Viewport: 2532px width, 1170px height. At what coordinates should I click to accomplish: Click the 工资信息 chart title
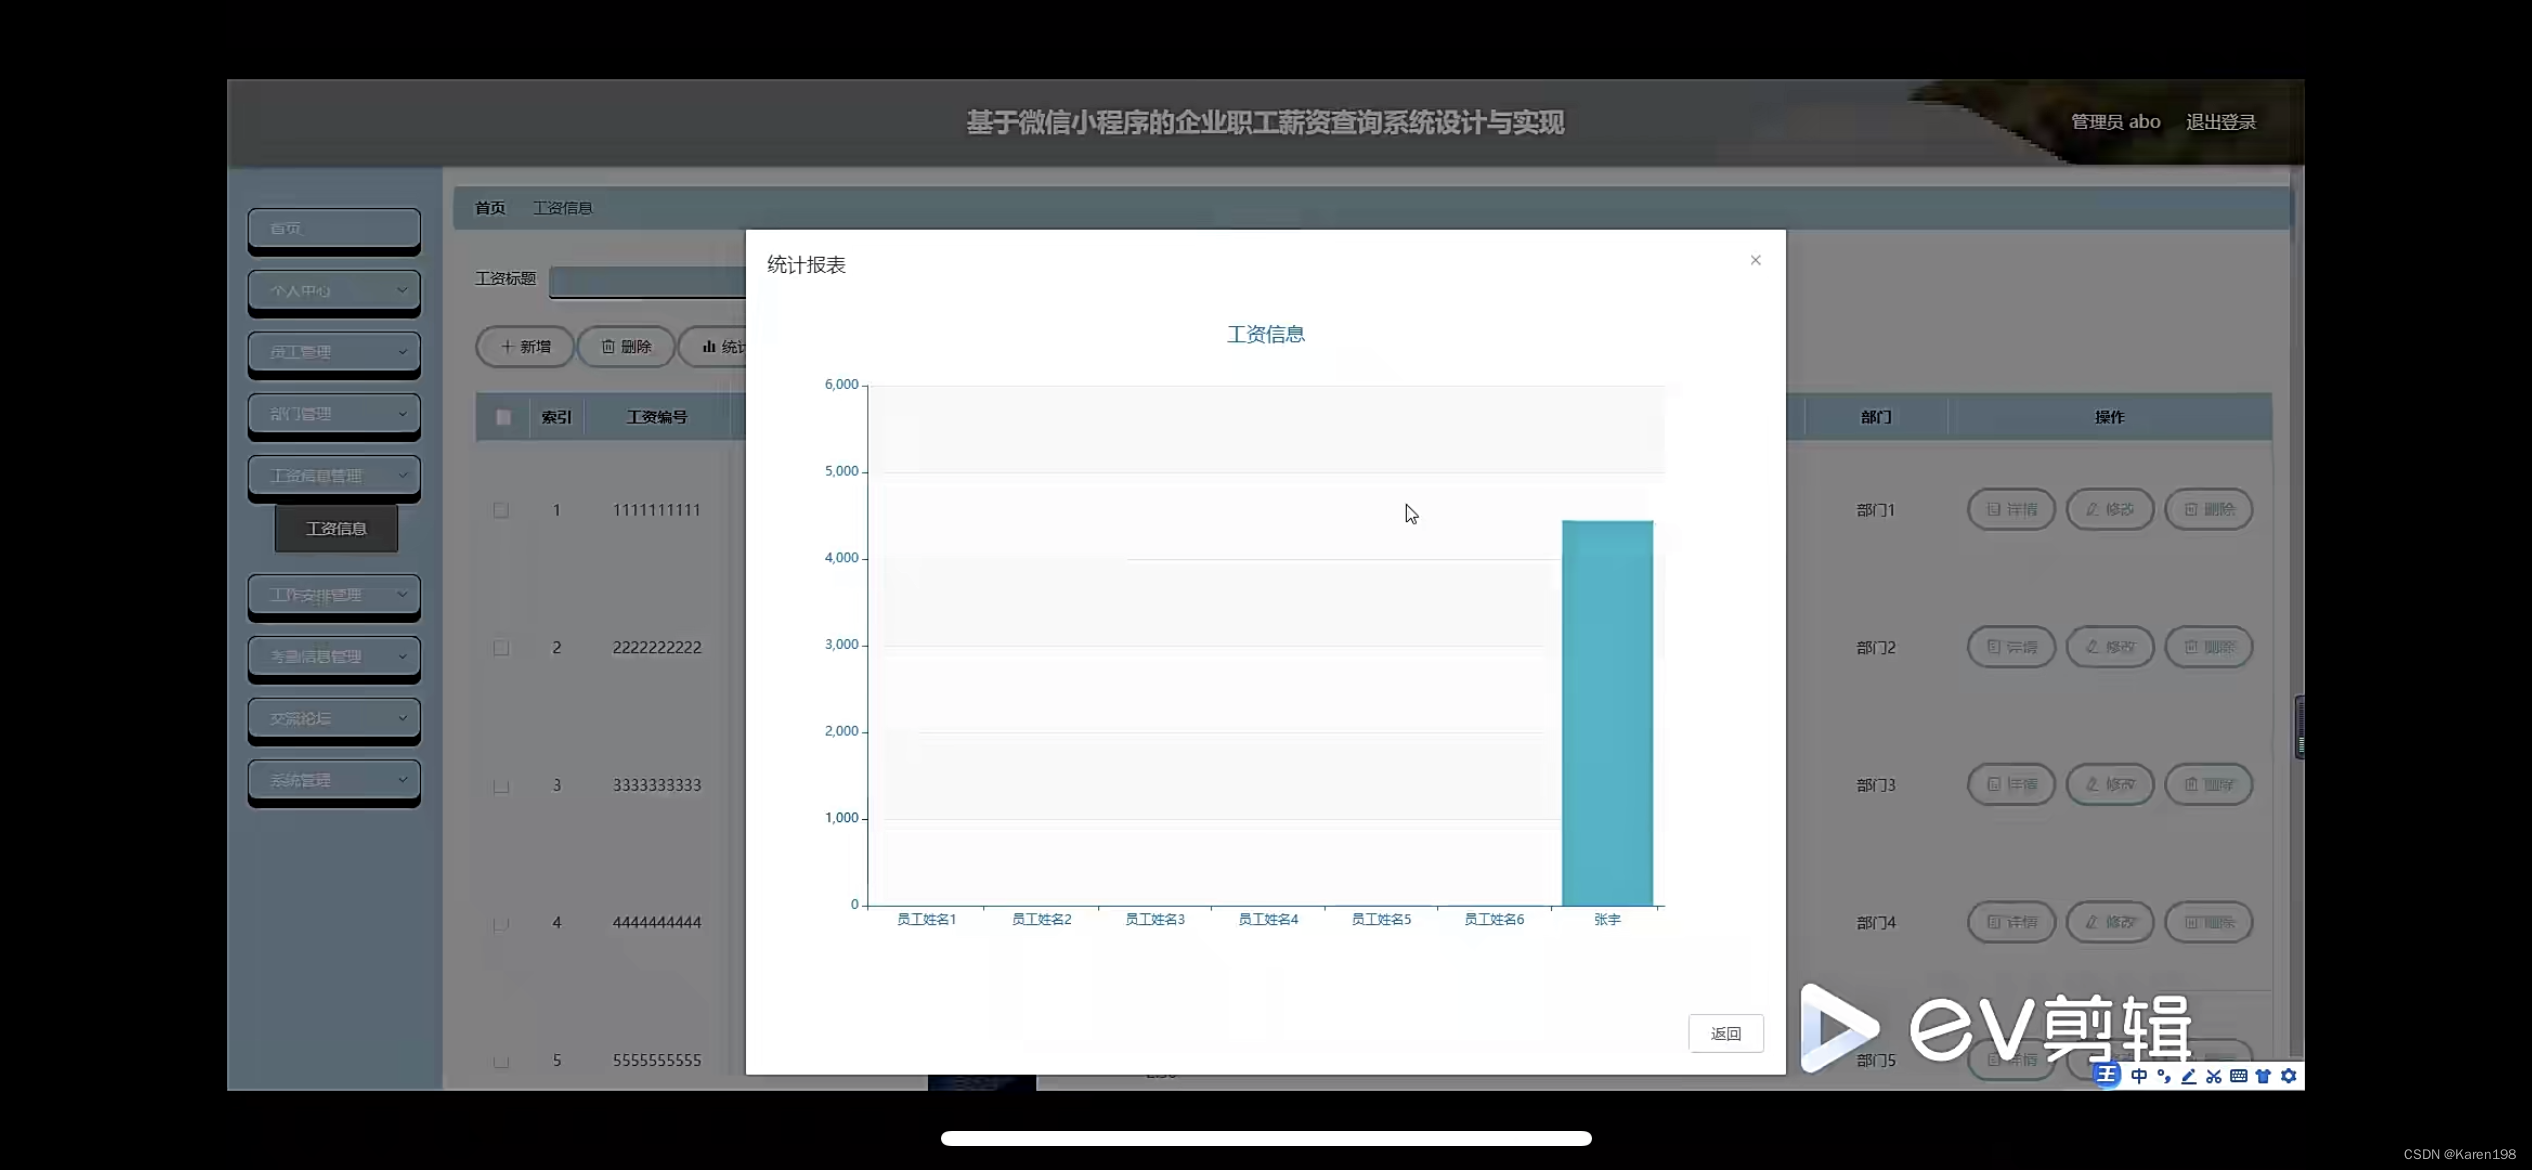click(x=1266, y=334)
